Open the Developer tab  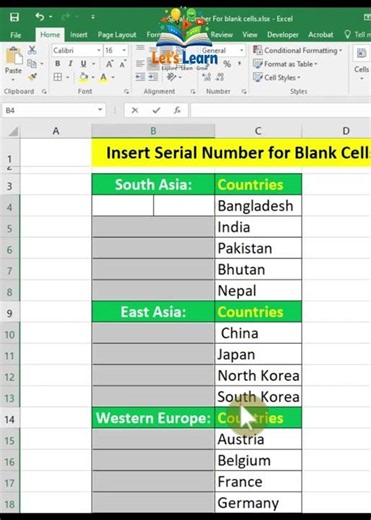283,35
